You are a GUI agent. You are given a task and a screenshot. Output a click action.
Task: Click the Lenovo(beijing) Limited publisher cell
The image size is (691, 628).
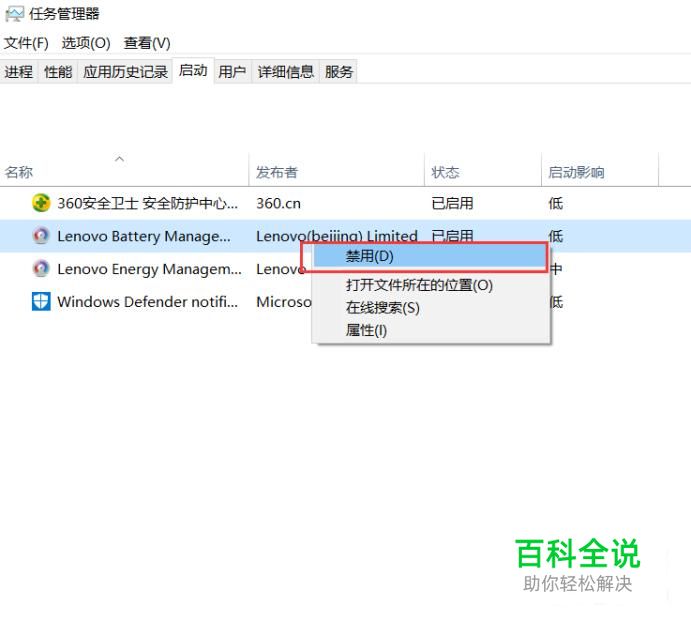[x=337, y=236]
